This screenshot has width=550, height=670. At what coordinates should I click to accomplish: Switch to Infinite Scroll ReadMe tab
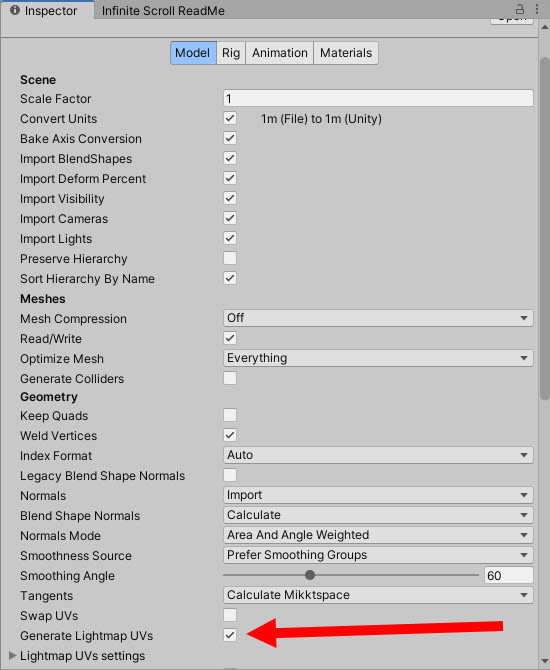[x=163, y=11]
